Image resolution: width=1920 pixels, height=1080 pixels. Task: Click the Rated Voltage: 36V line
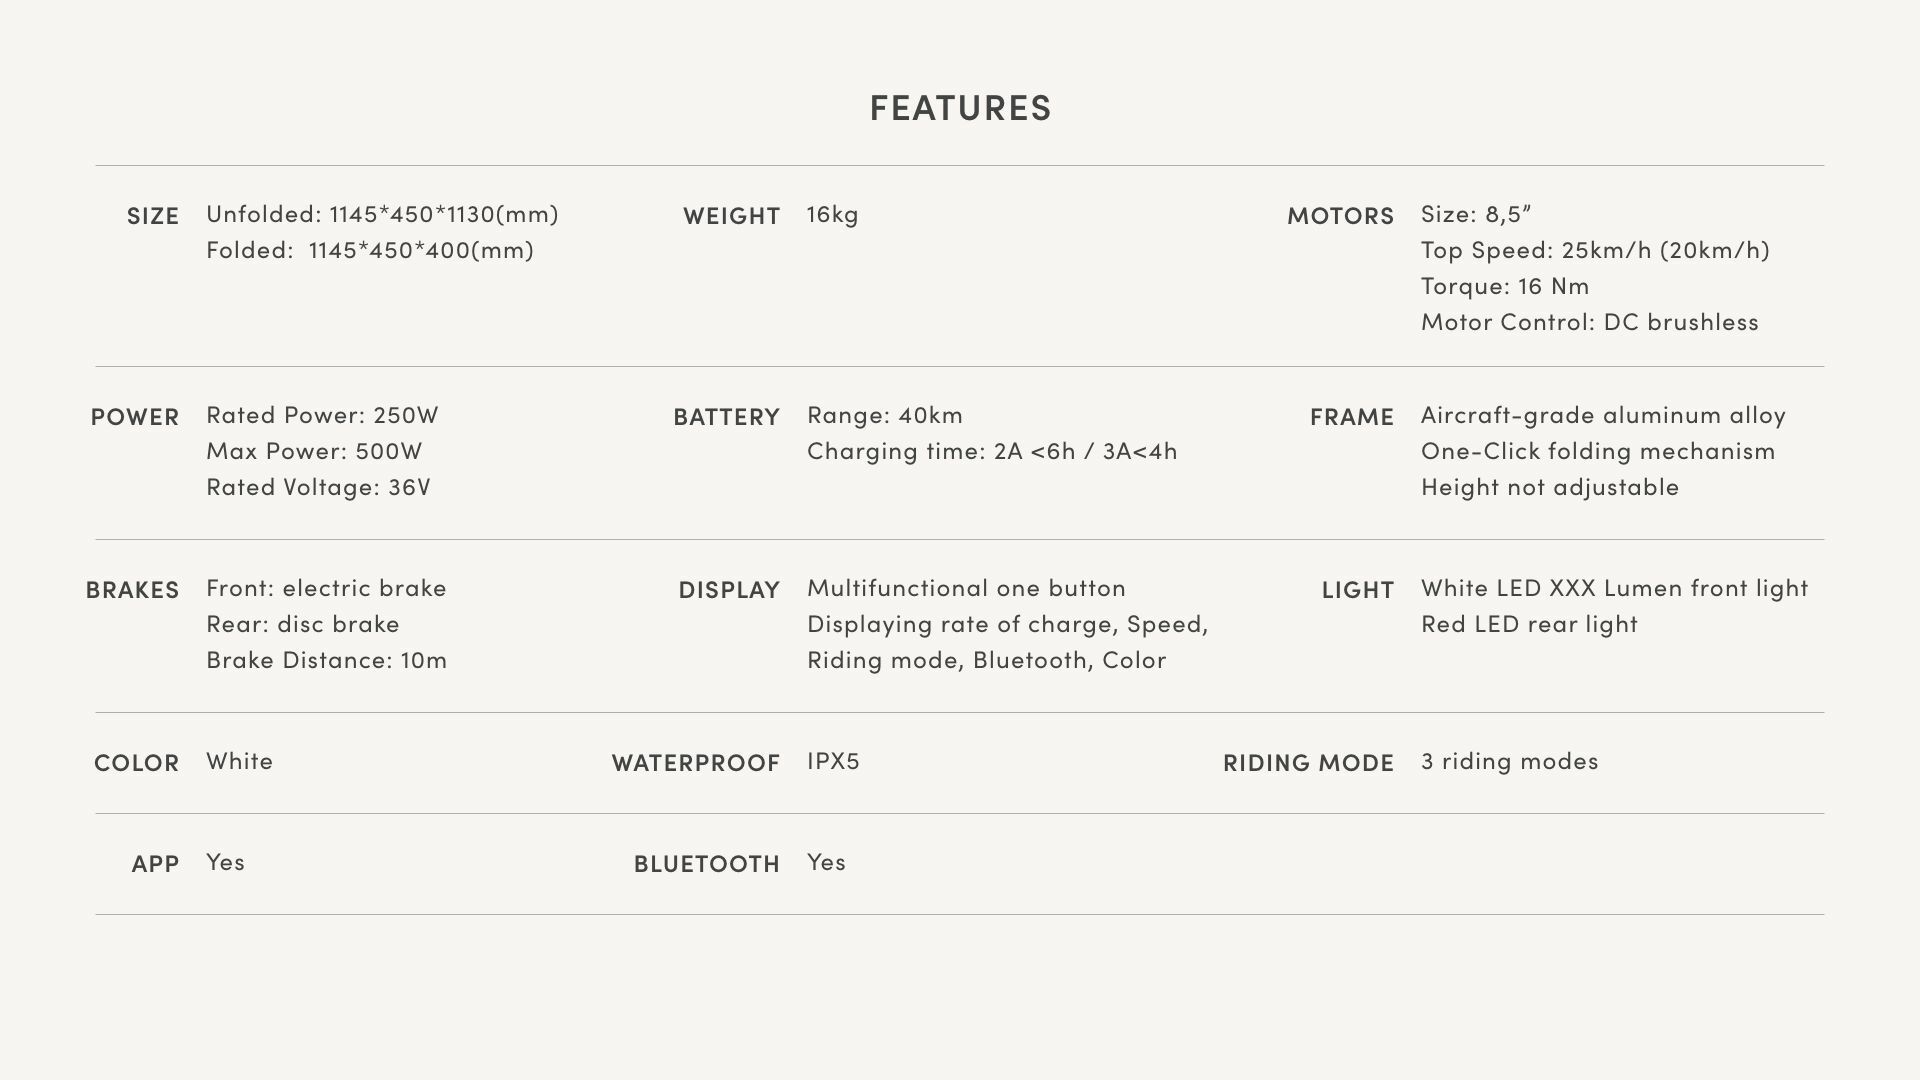pyautogui.click(x=318, y=487)
